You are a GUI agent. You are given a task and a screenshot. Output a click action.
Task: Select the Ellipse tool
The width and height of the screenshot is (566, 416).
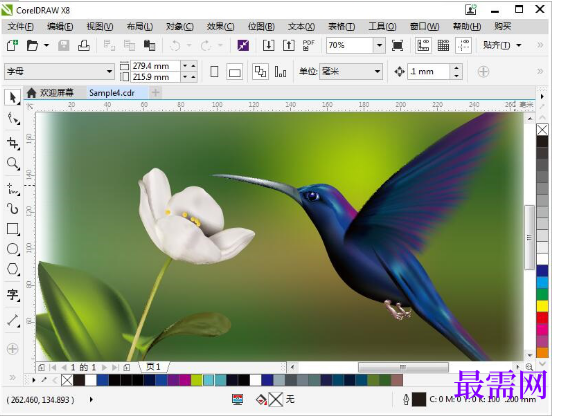[13, 249]
